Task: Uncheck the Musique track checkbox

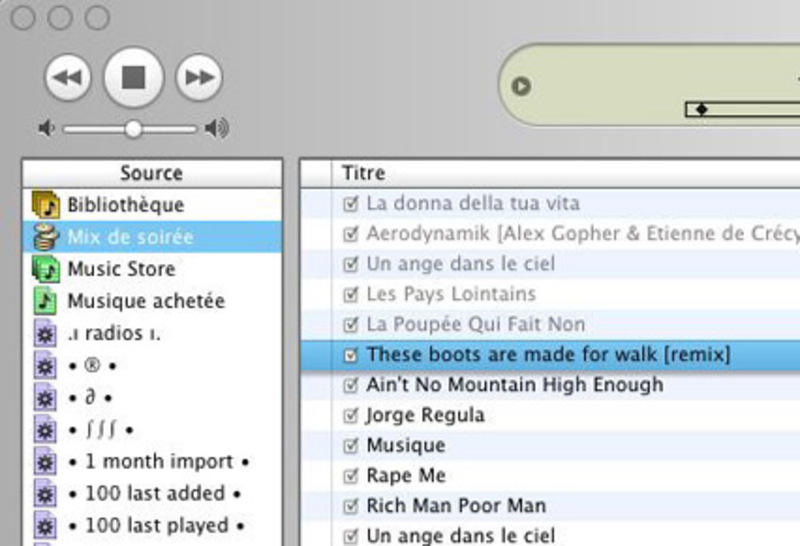Action: [x=351, y=445]
